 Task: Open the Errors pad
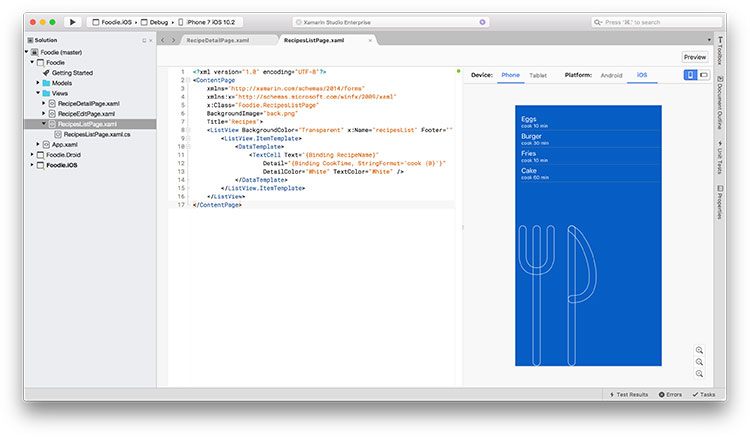click(x=670, y=394)
